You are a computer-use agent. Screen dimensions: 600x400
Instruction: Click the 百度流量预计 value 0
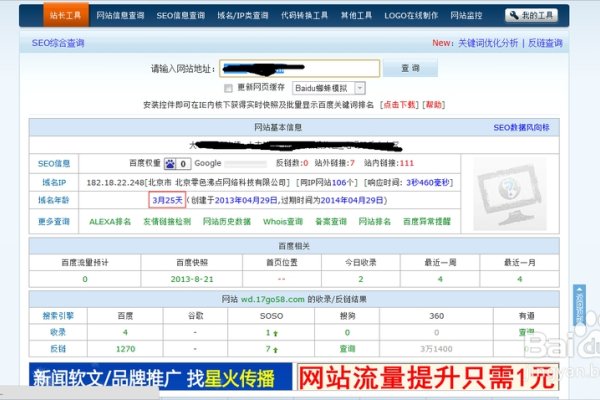pos(85,279)
